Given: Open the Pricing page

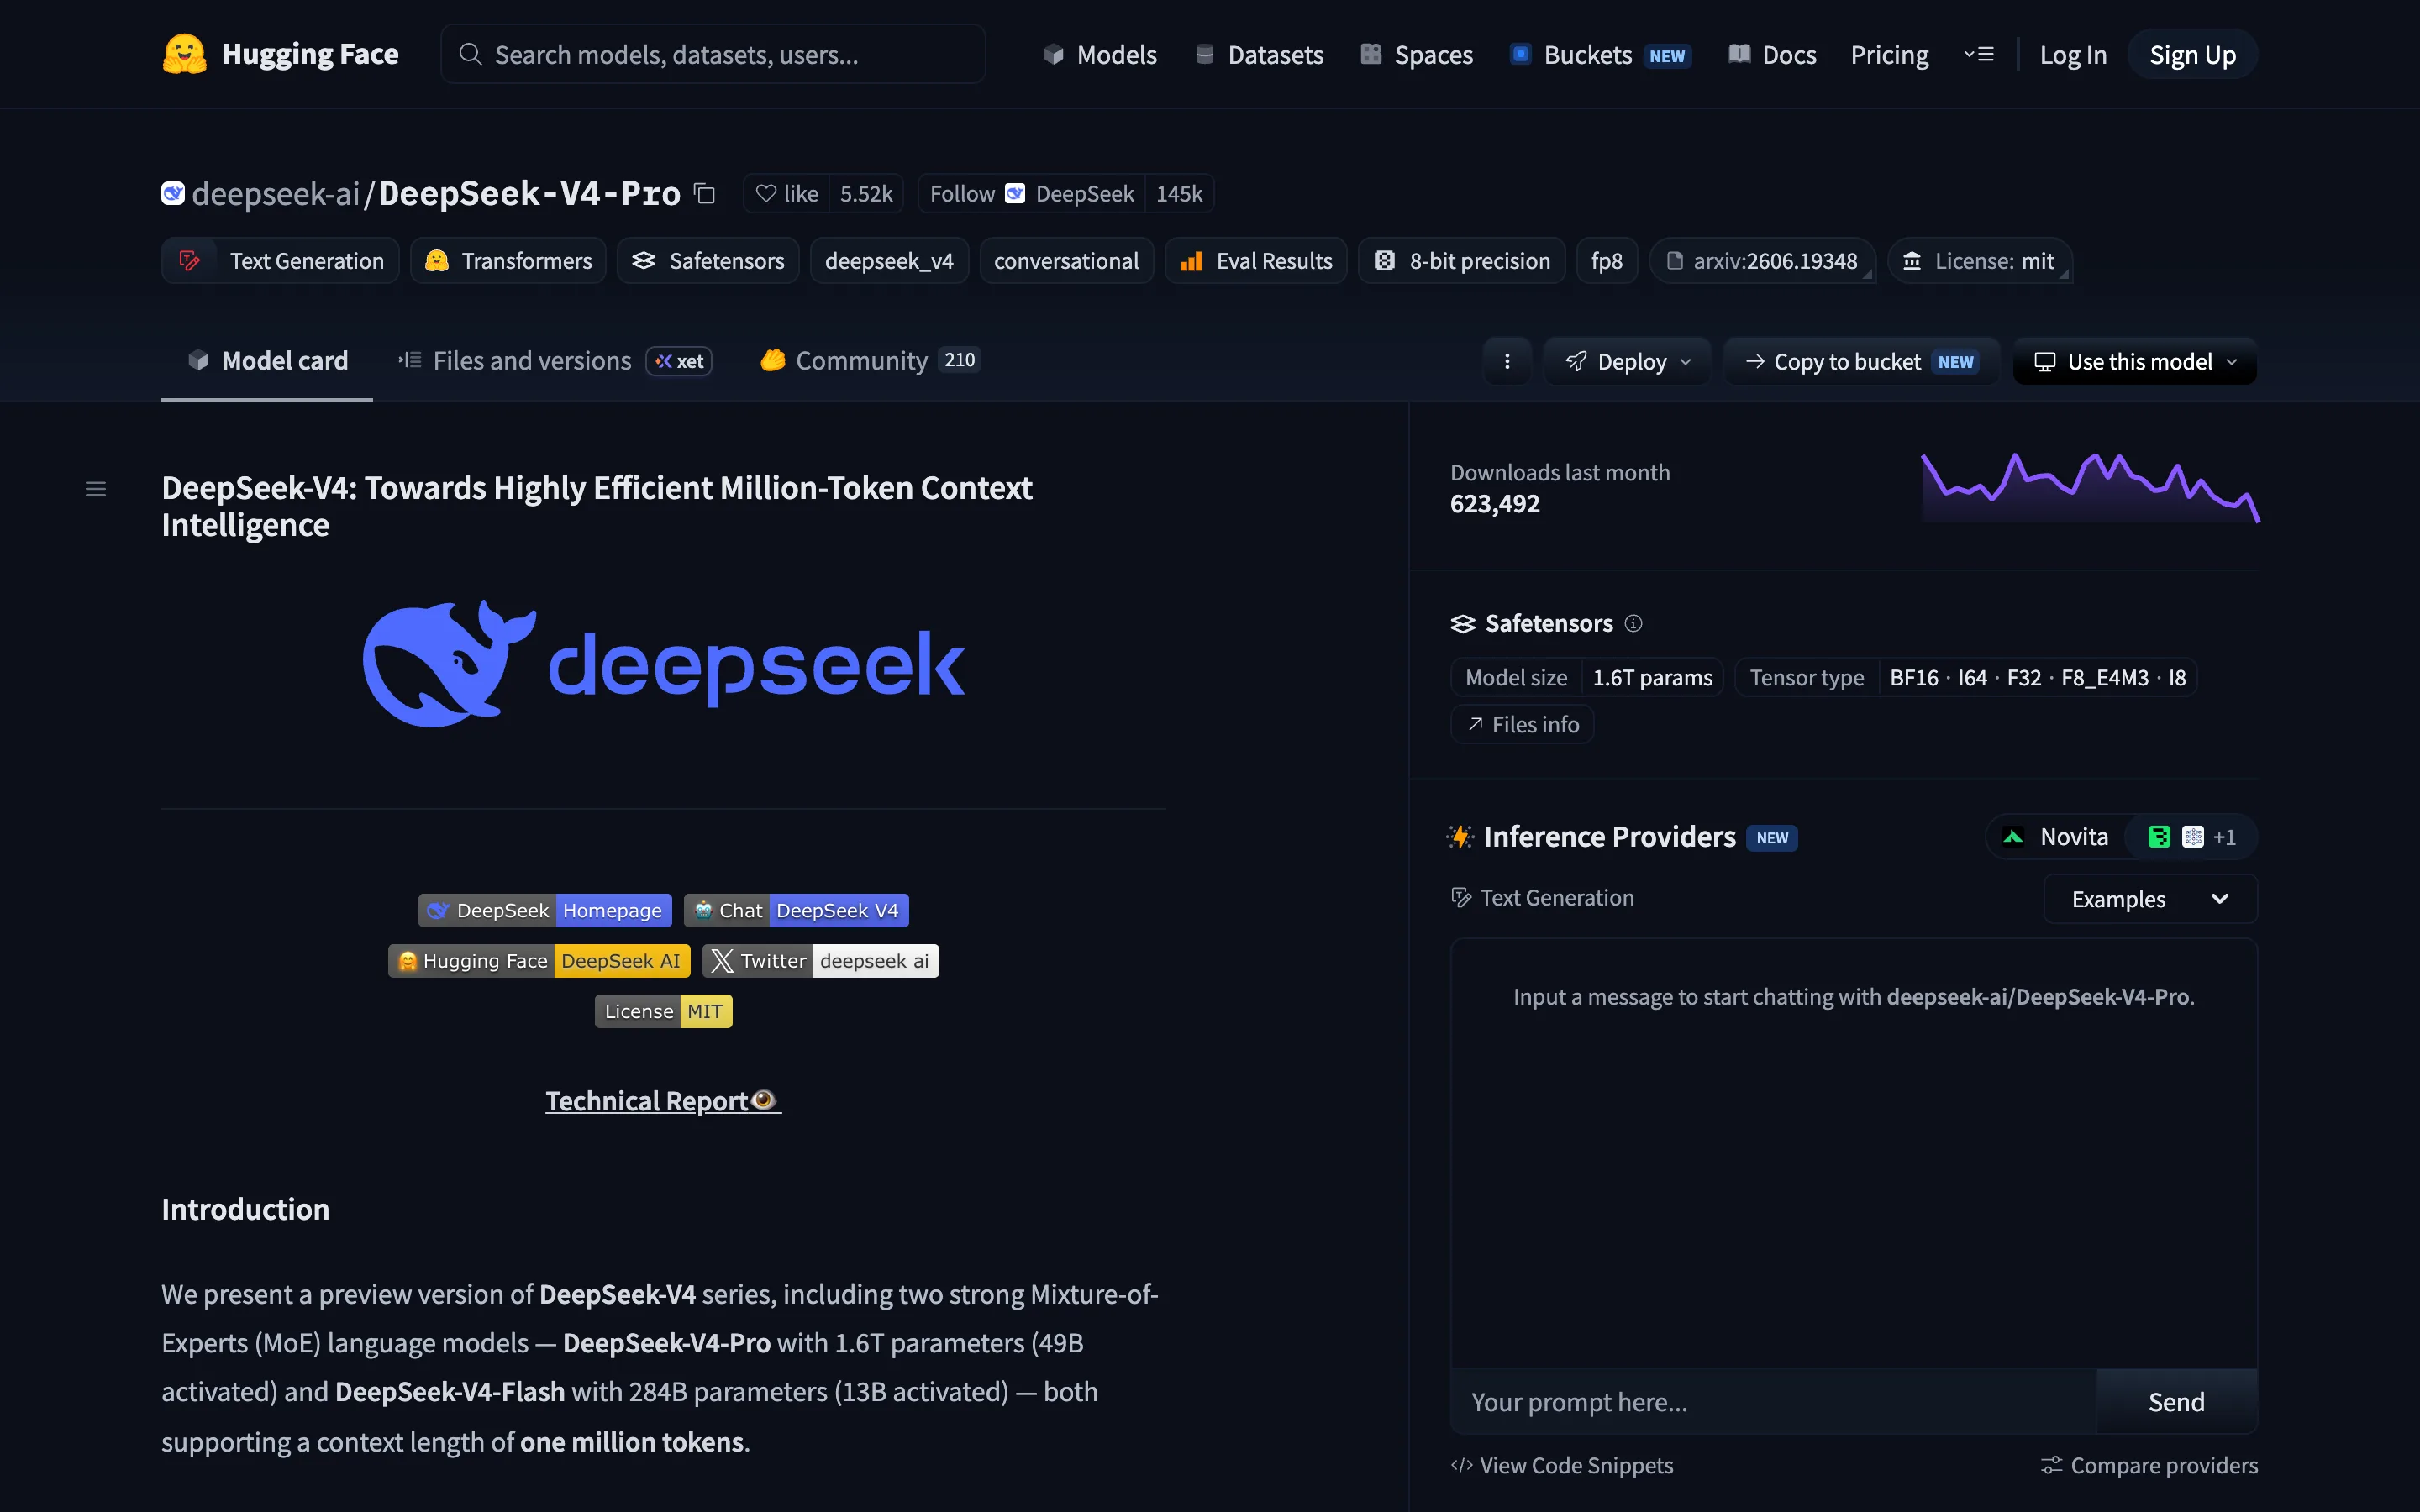Looking at the screenshot, I should coord(1889,55).
